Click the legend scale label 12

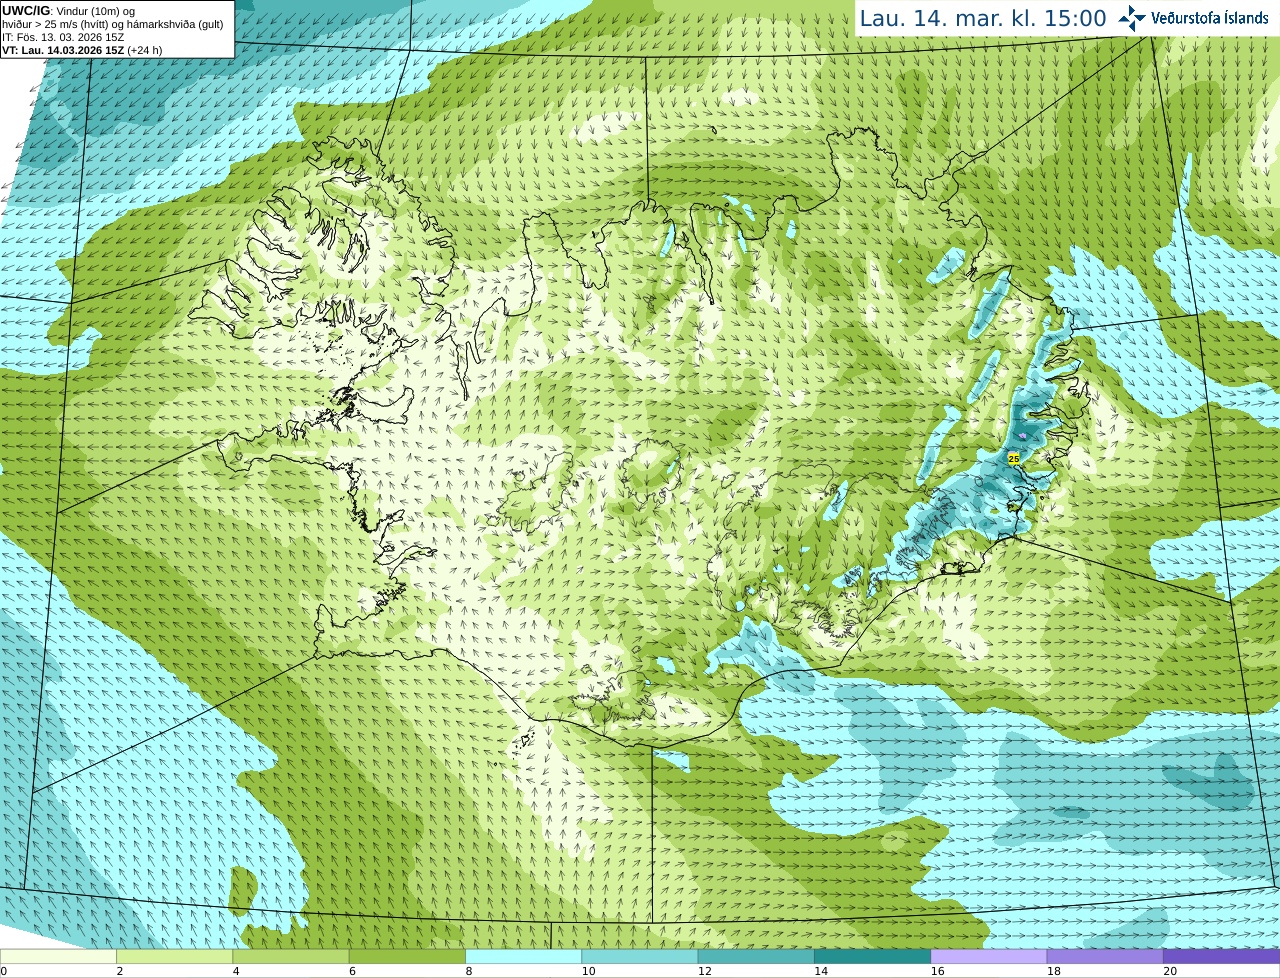click(704, 971)
